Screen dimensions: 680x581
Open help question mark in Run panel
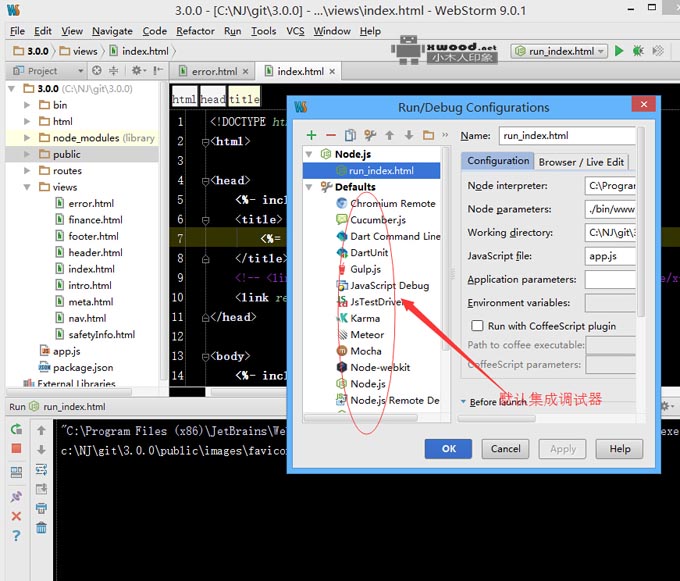coord(16,536)
